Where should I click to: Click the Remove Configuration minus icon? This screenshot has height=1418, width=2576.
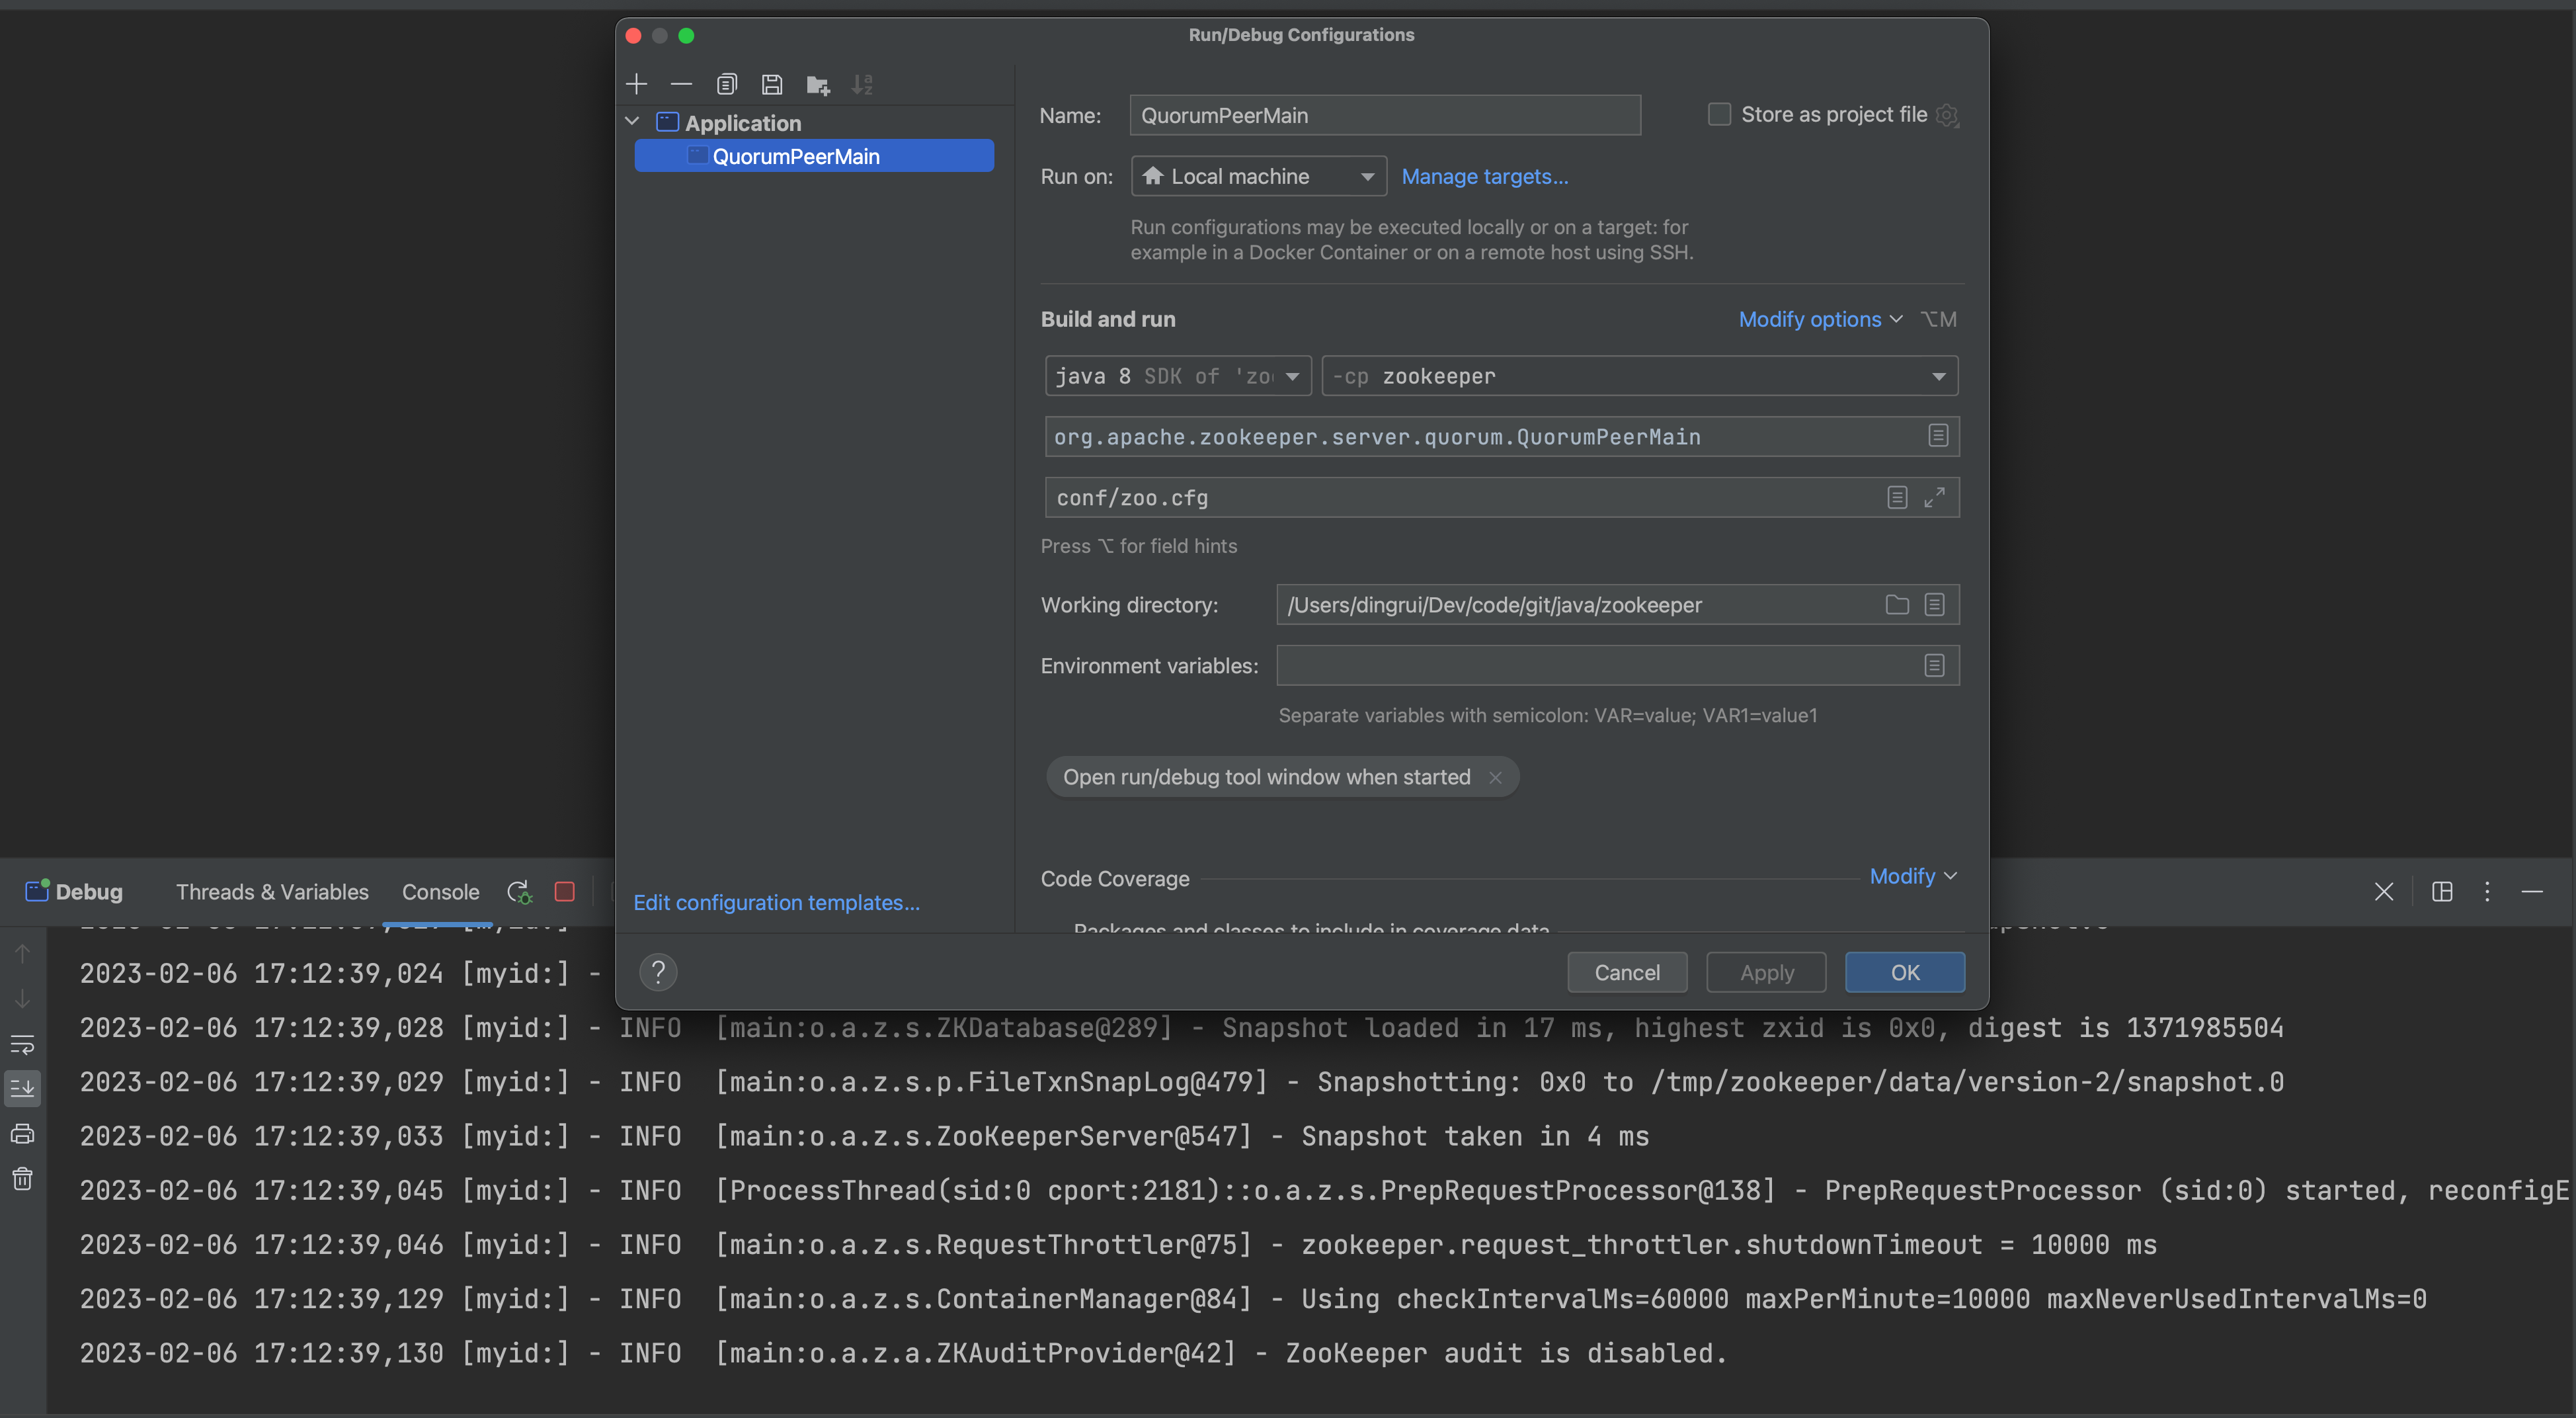(x=681, y=85)
